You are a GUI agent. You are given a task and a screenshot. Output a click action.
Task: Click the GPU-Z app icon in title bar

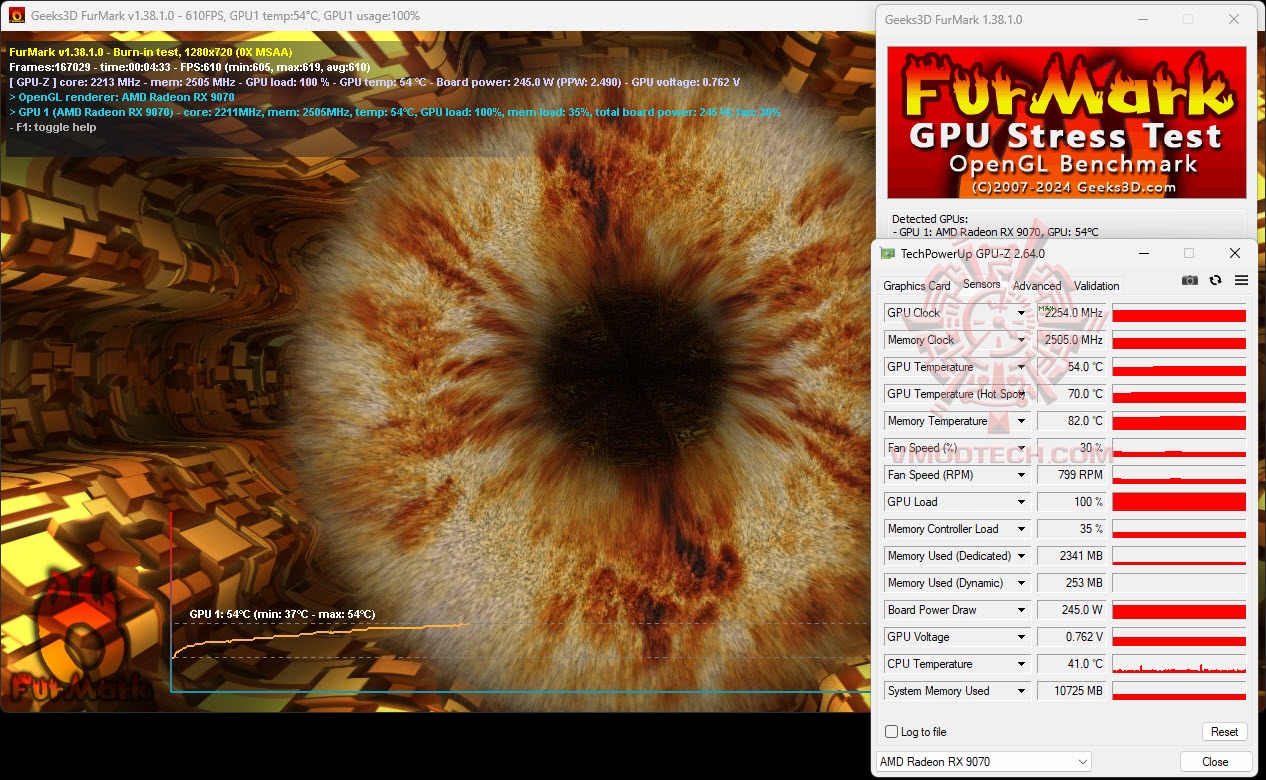pos(888,253)
